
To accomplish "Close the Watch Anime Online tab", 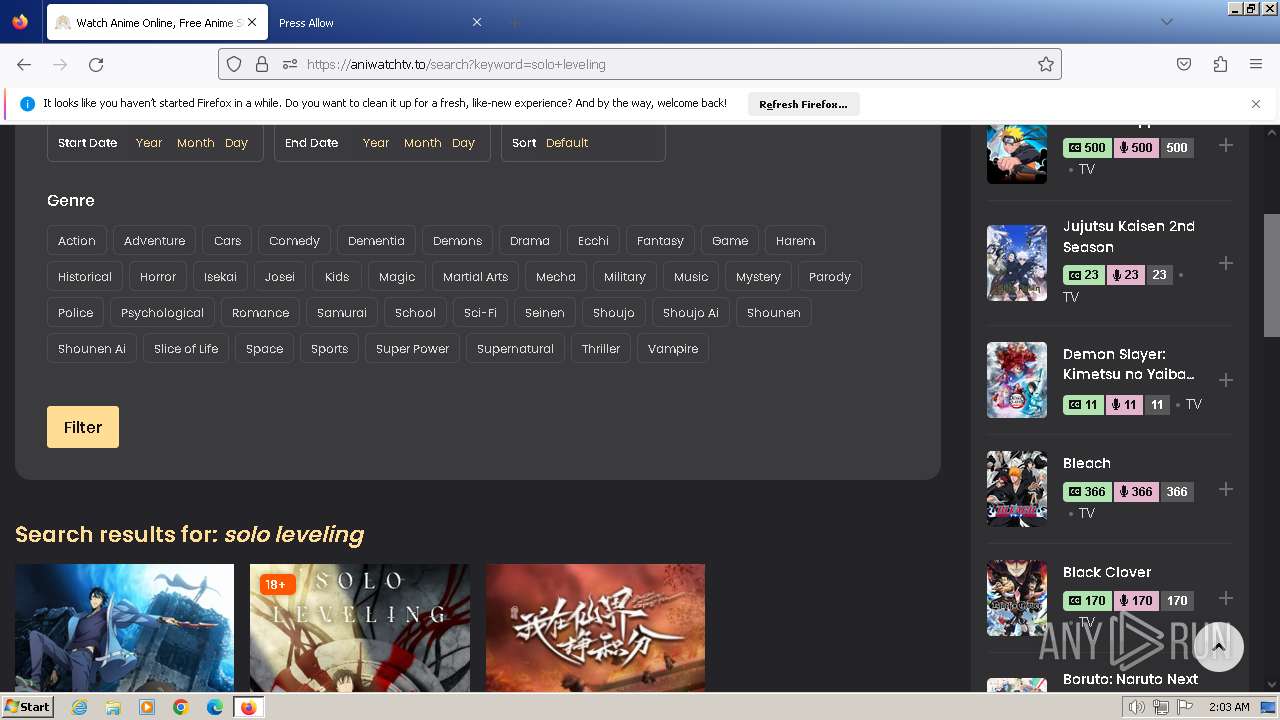I will 251,22.
